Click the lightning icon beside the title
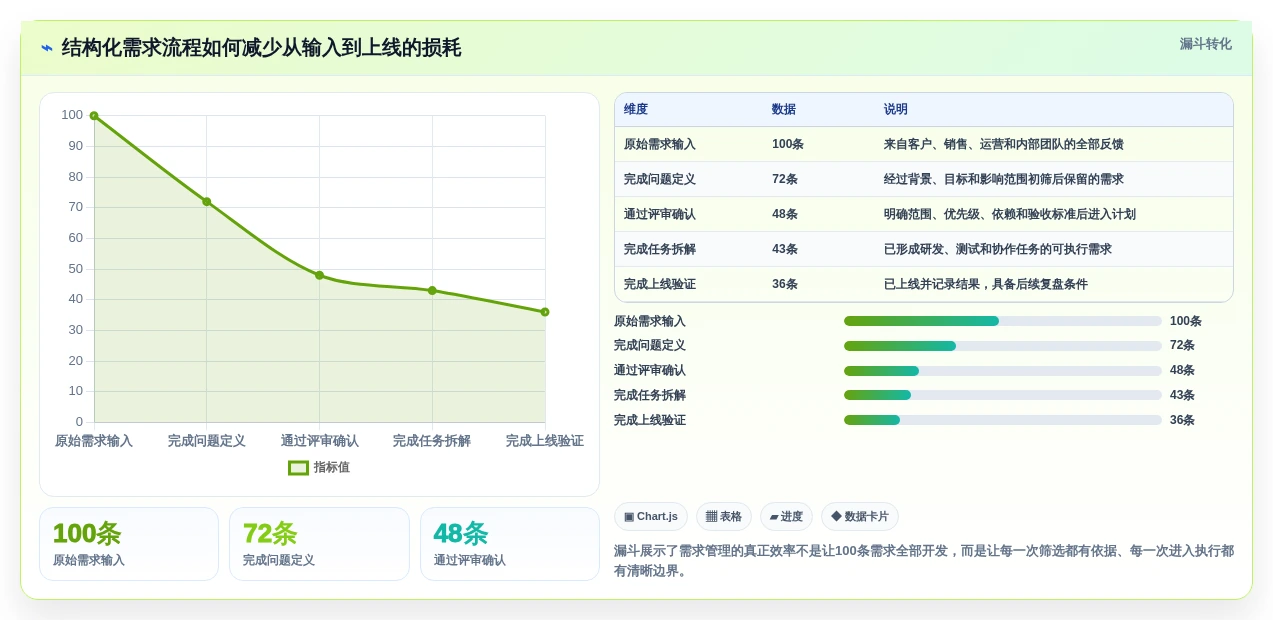 point(47,48)
